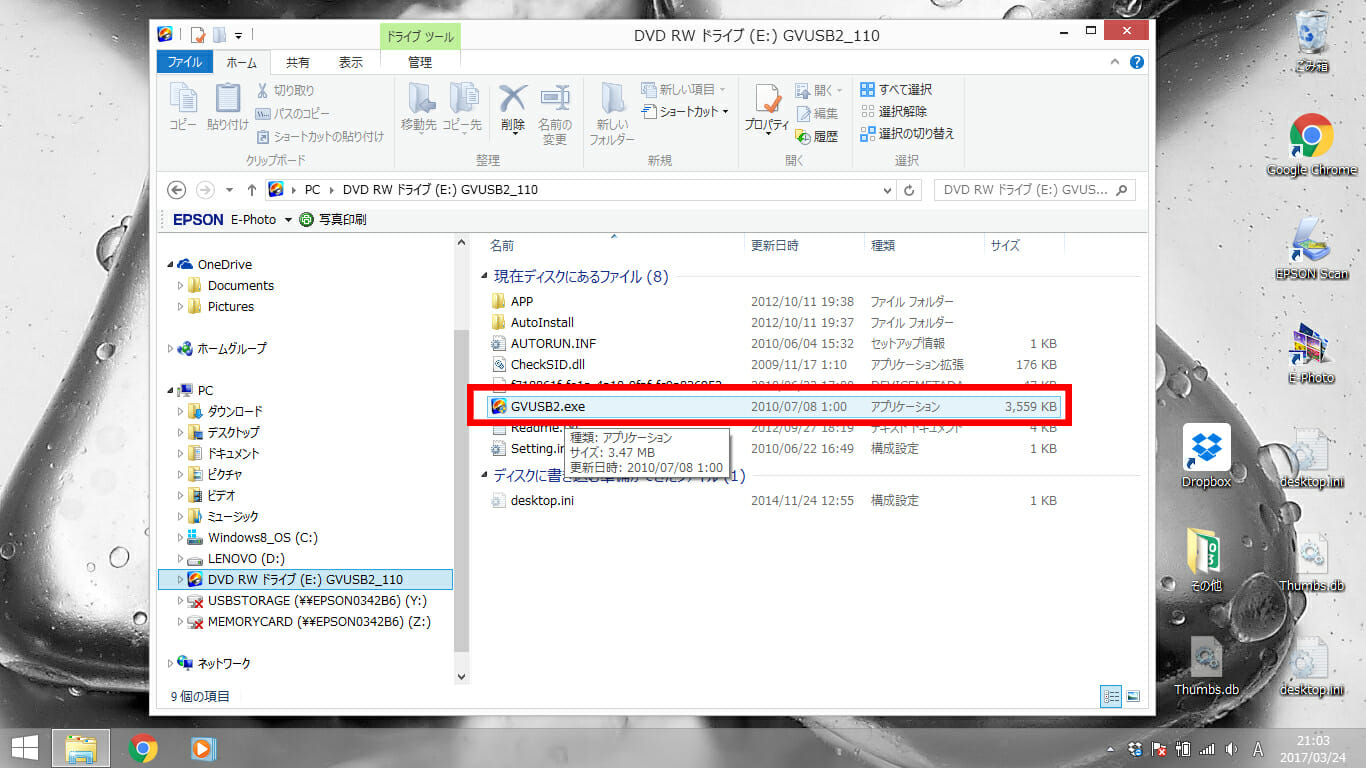Switch to large icons view in status bar
The image size is (1366, 768).
(1133, 695)
